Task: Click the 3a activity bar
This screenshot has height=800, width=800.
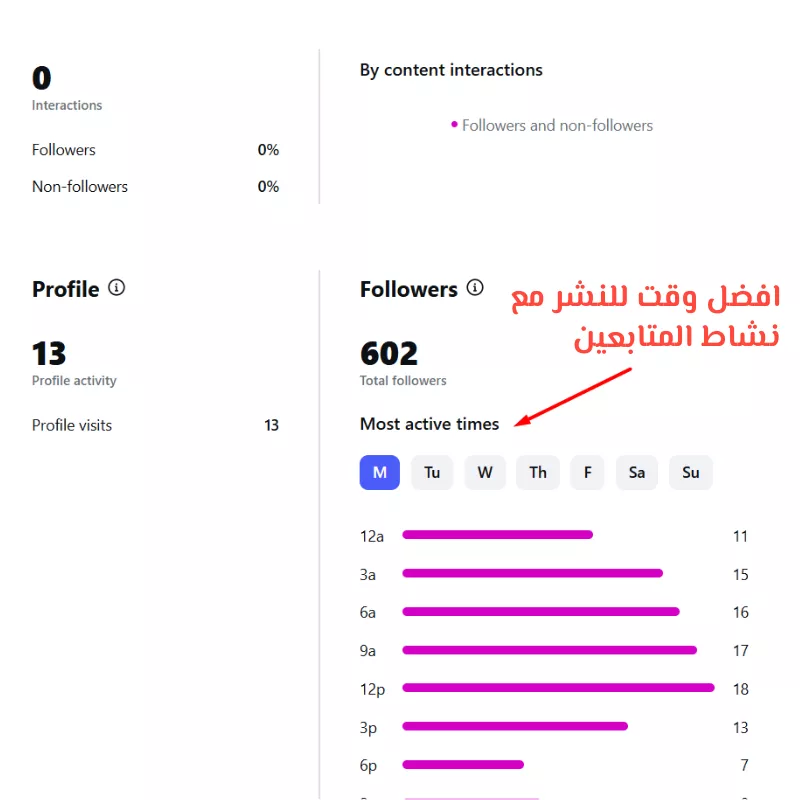Action: point(532,573)
